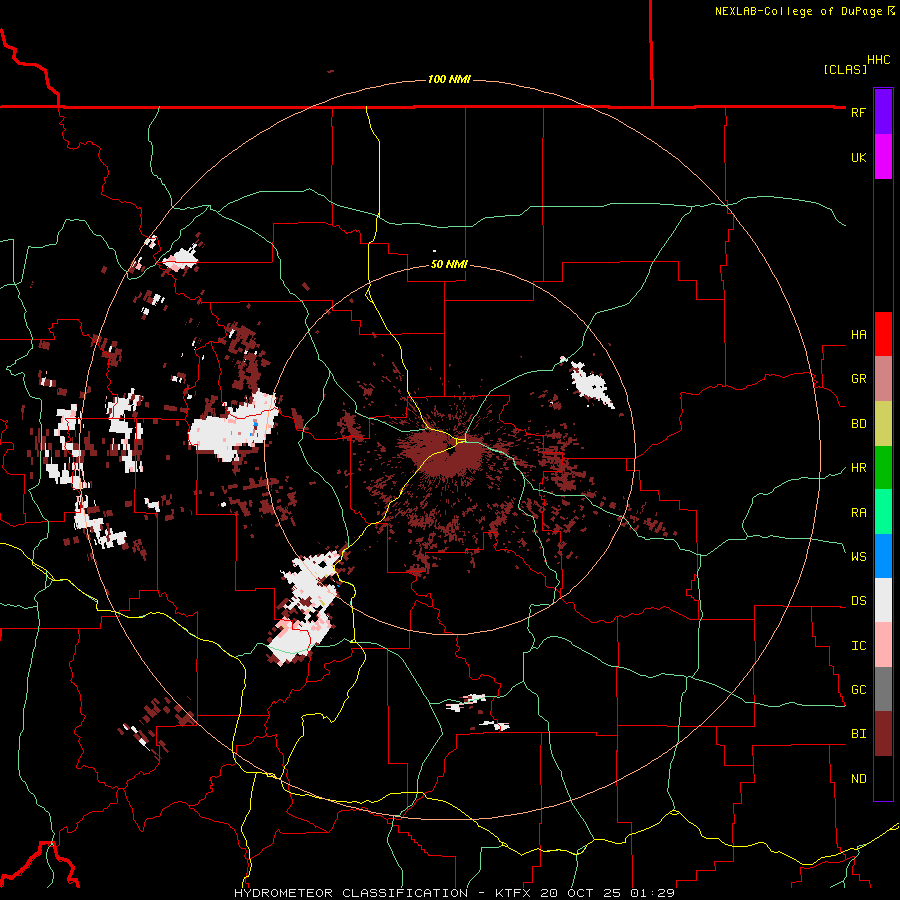The height and width of the screenshot is (900, 900).
Task: Click the 50 NMI range ring label
Action: [x=449, y=264]
